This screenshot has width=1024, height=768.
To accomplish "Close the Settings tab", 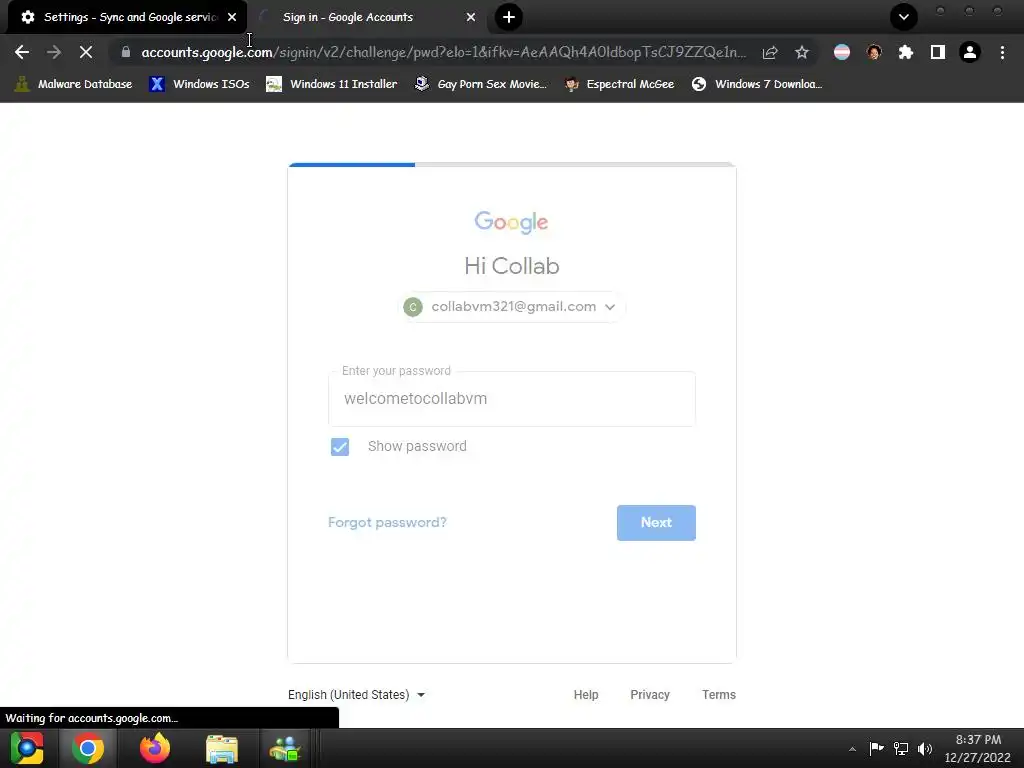I will pyautogui.click(x=232, y=17).
